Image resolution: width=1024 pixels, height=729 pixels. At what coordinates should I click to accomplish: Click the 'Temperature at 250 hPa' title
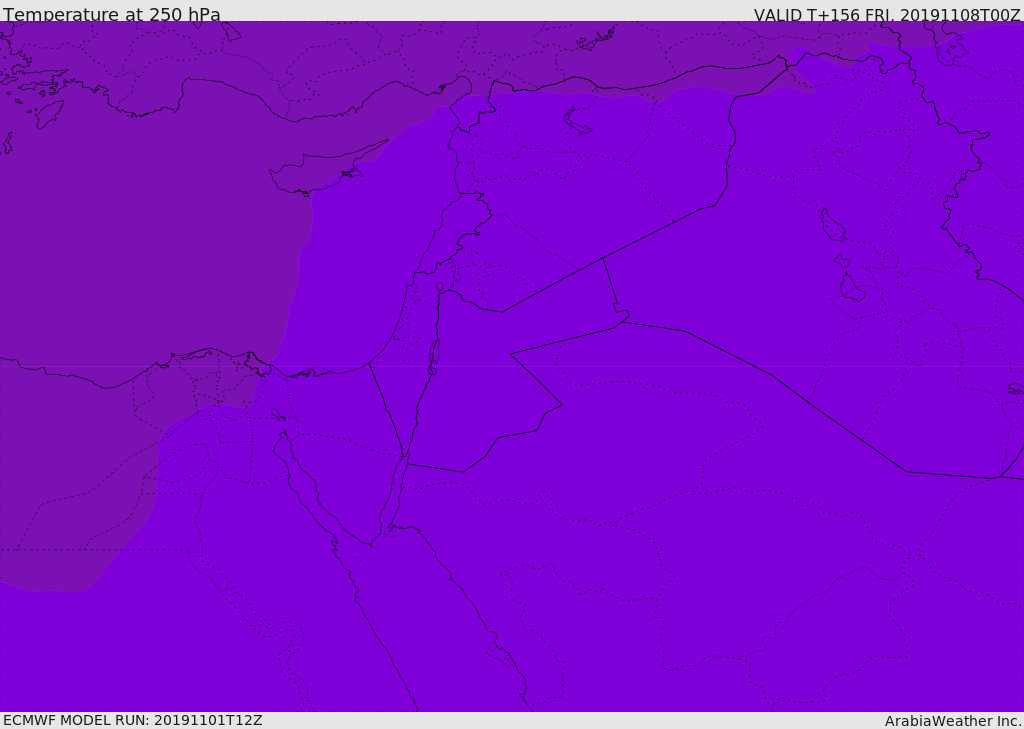point(112,14)
